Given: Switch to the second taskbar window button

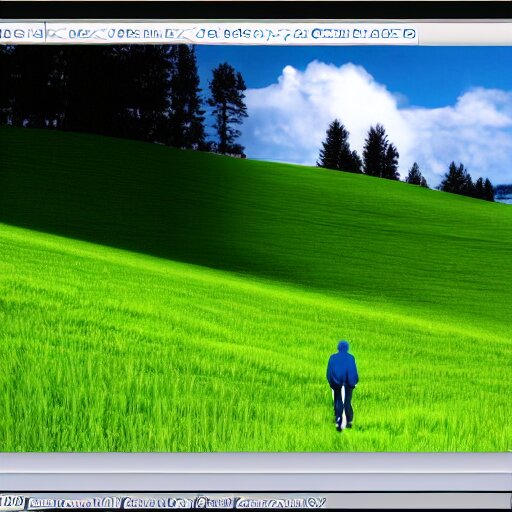Looking at the screenshot, I should pyautogui.click(x=157, y=503).
